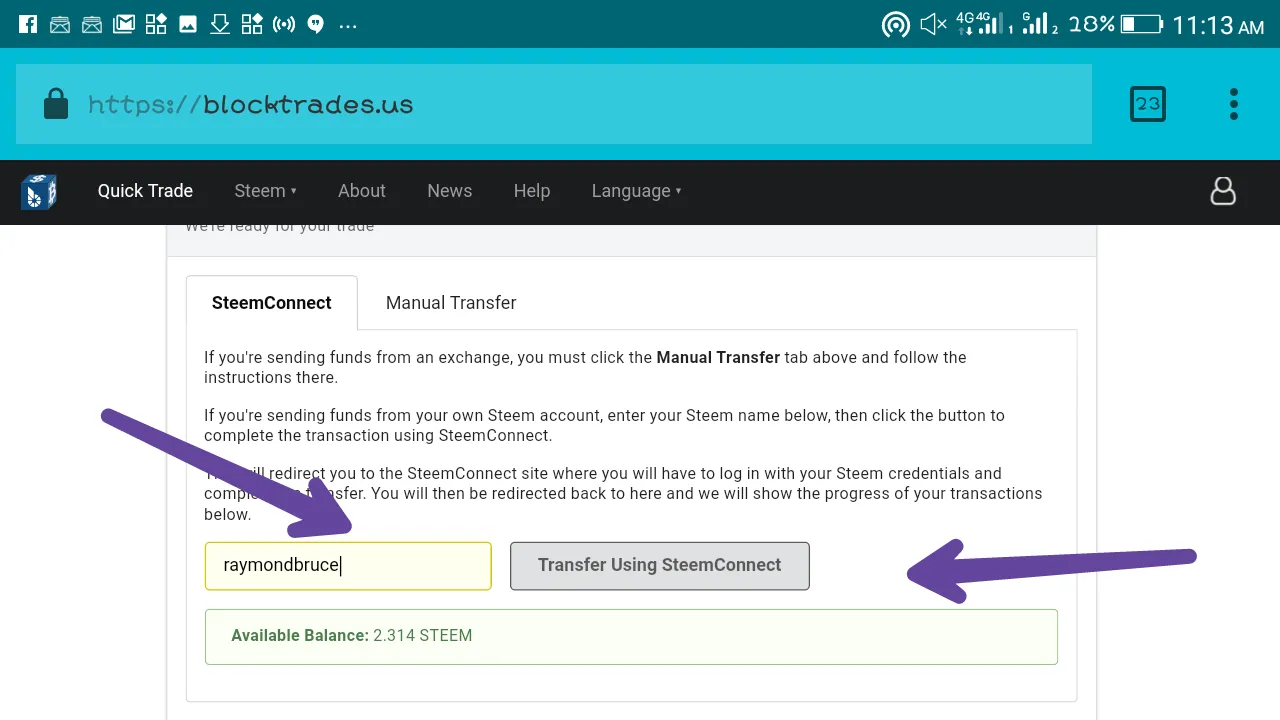
Task: View the padlock site security info
Action: [56, 104]
